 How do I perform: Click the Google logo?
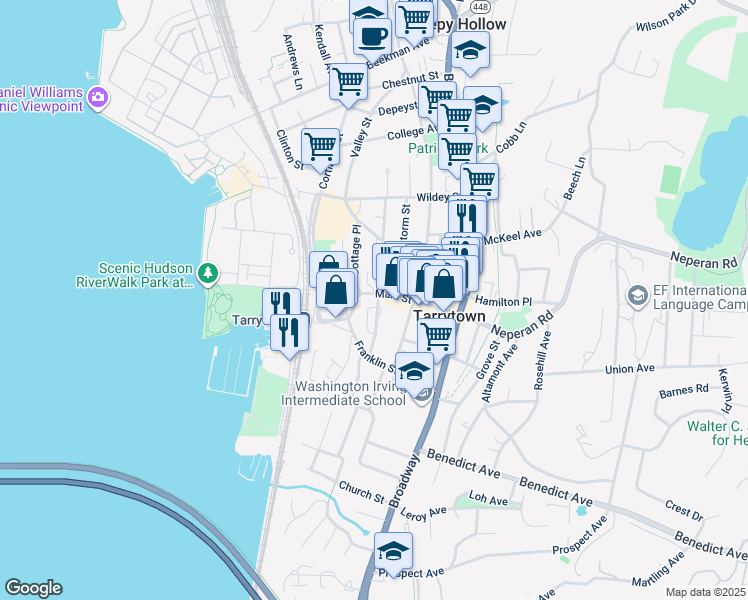[x=34, y=588]
